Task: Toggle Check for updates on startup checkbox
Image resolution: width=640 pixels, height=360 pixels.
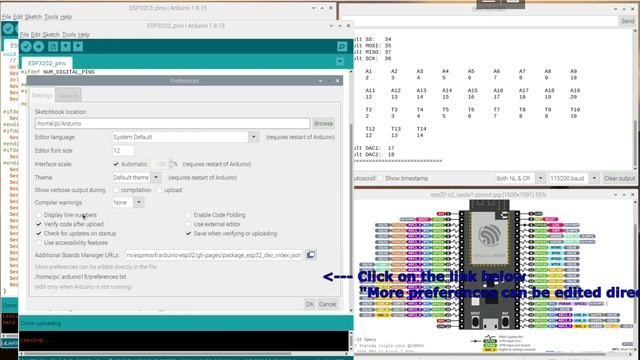Action: pyautogui.click(x=38, y=234)
